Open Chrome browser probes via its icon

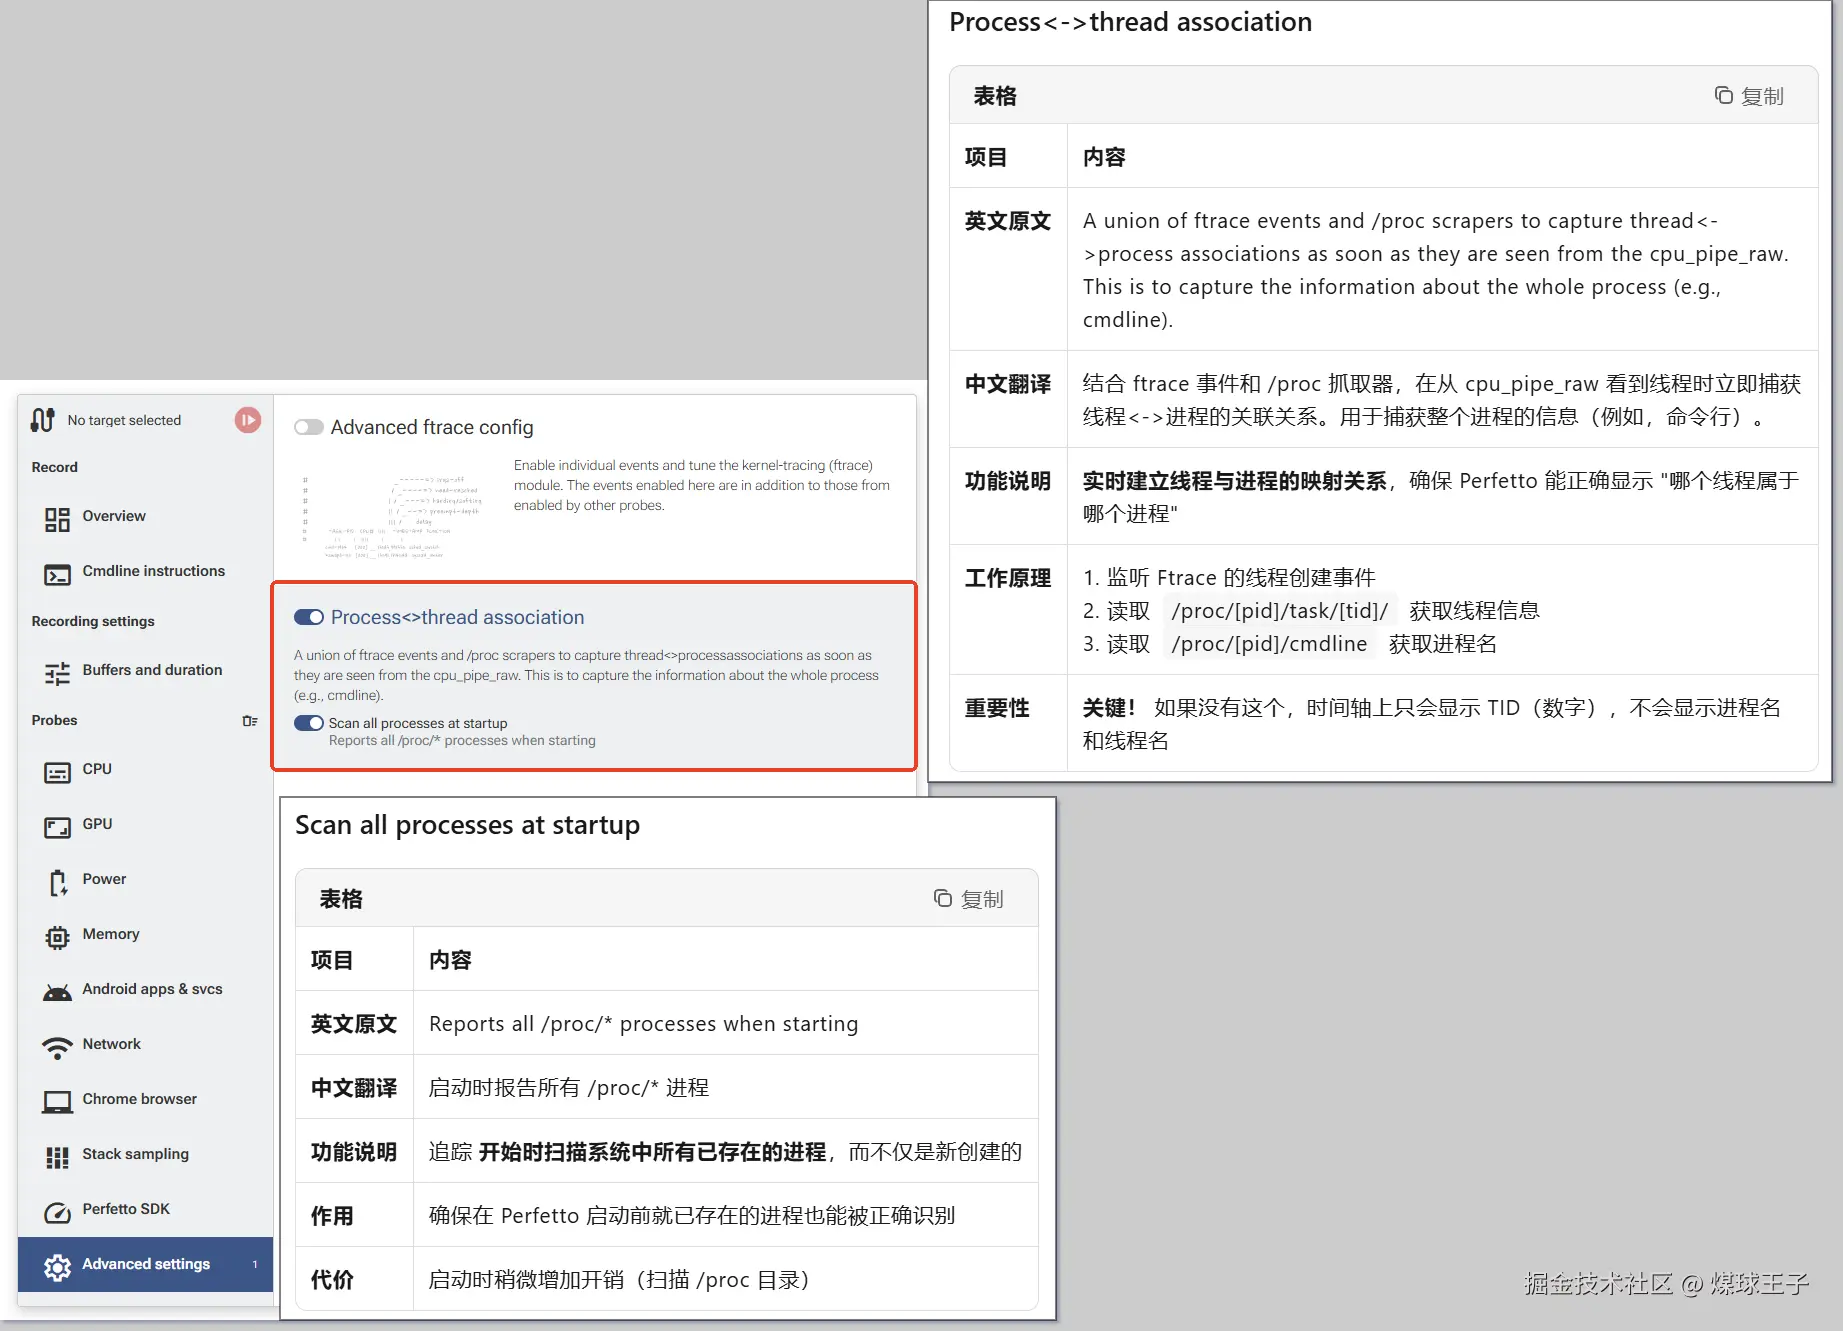coord(57,1099)
